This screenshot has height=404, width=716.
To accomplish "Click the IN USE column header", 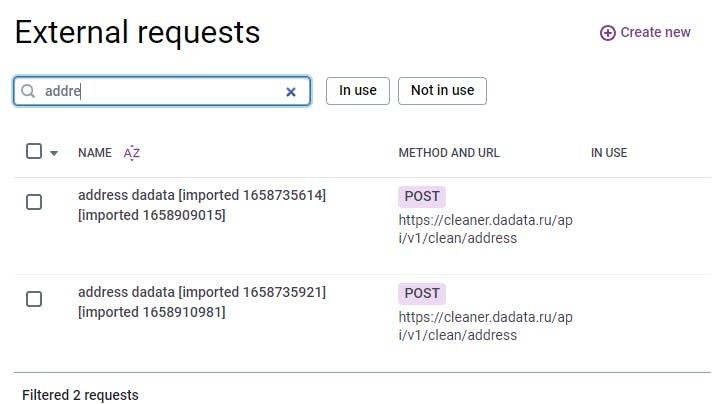I will click(x=609, y=153).
